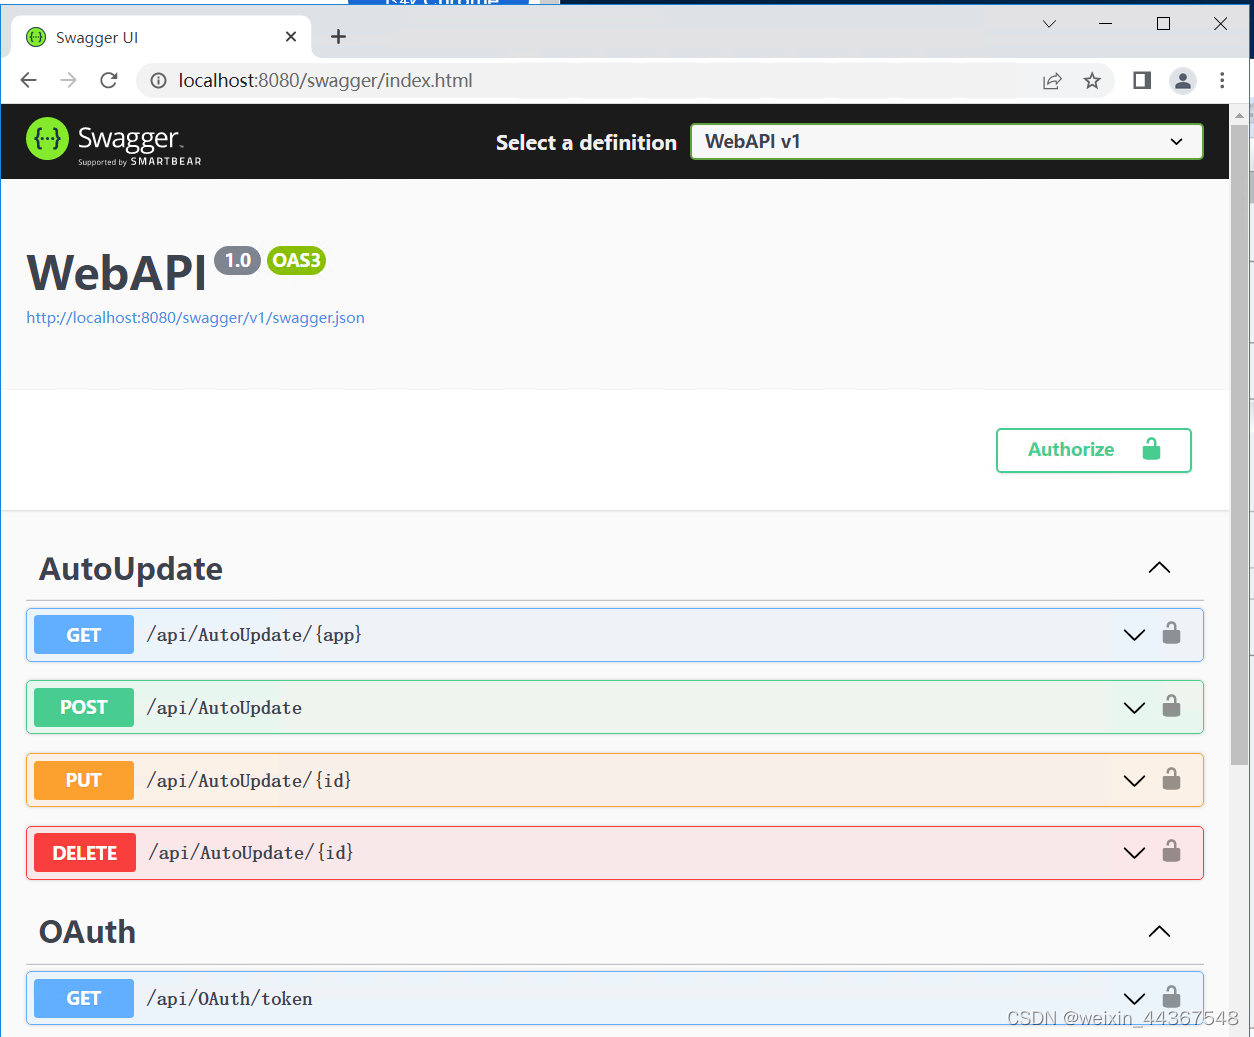Viewport: 1254px width, 1037px height.
Task: Expand GET /api/AutoUpdate/{app} with its chevron
Action: tap(1134, 635)
